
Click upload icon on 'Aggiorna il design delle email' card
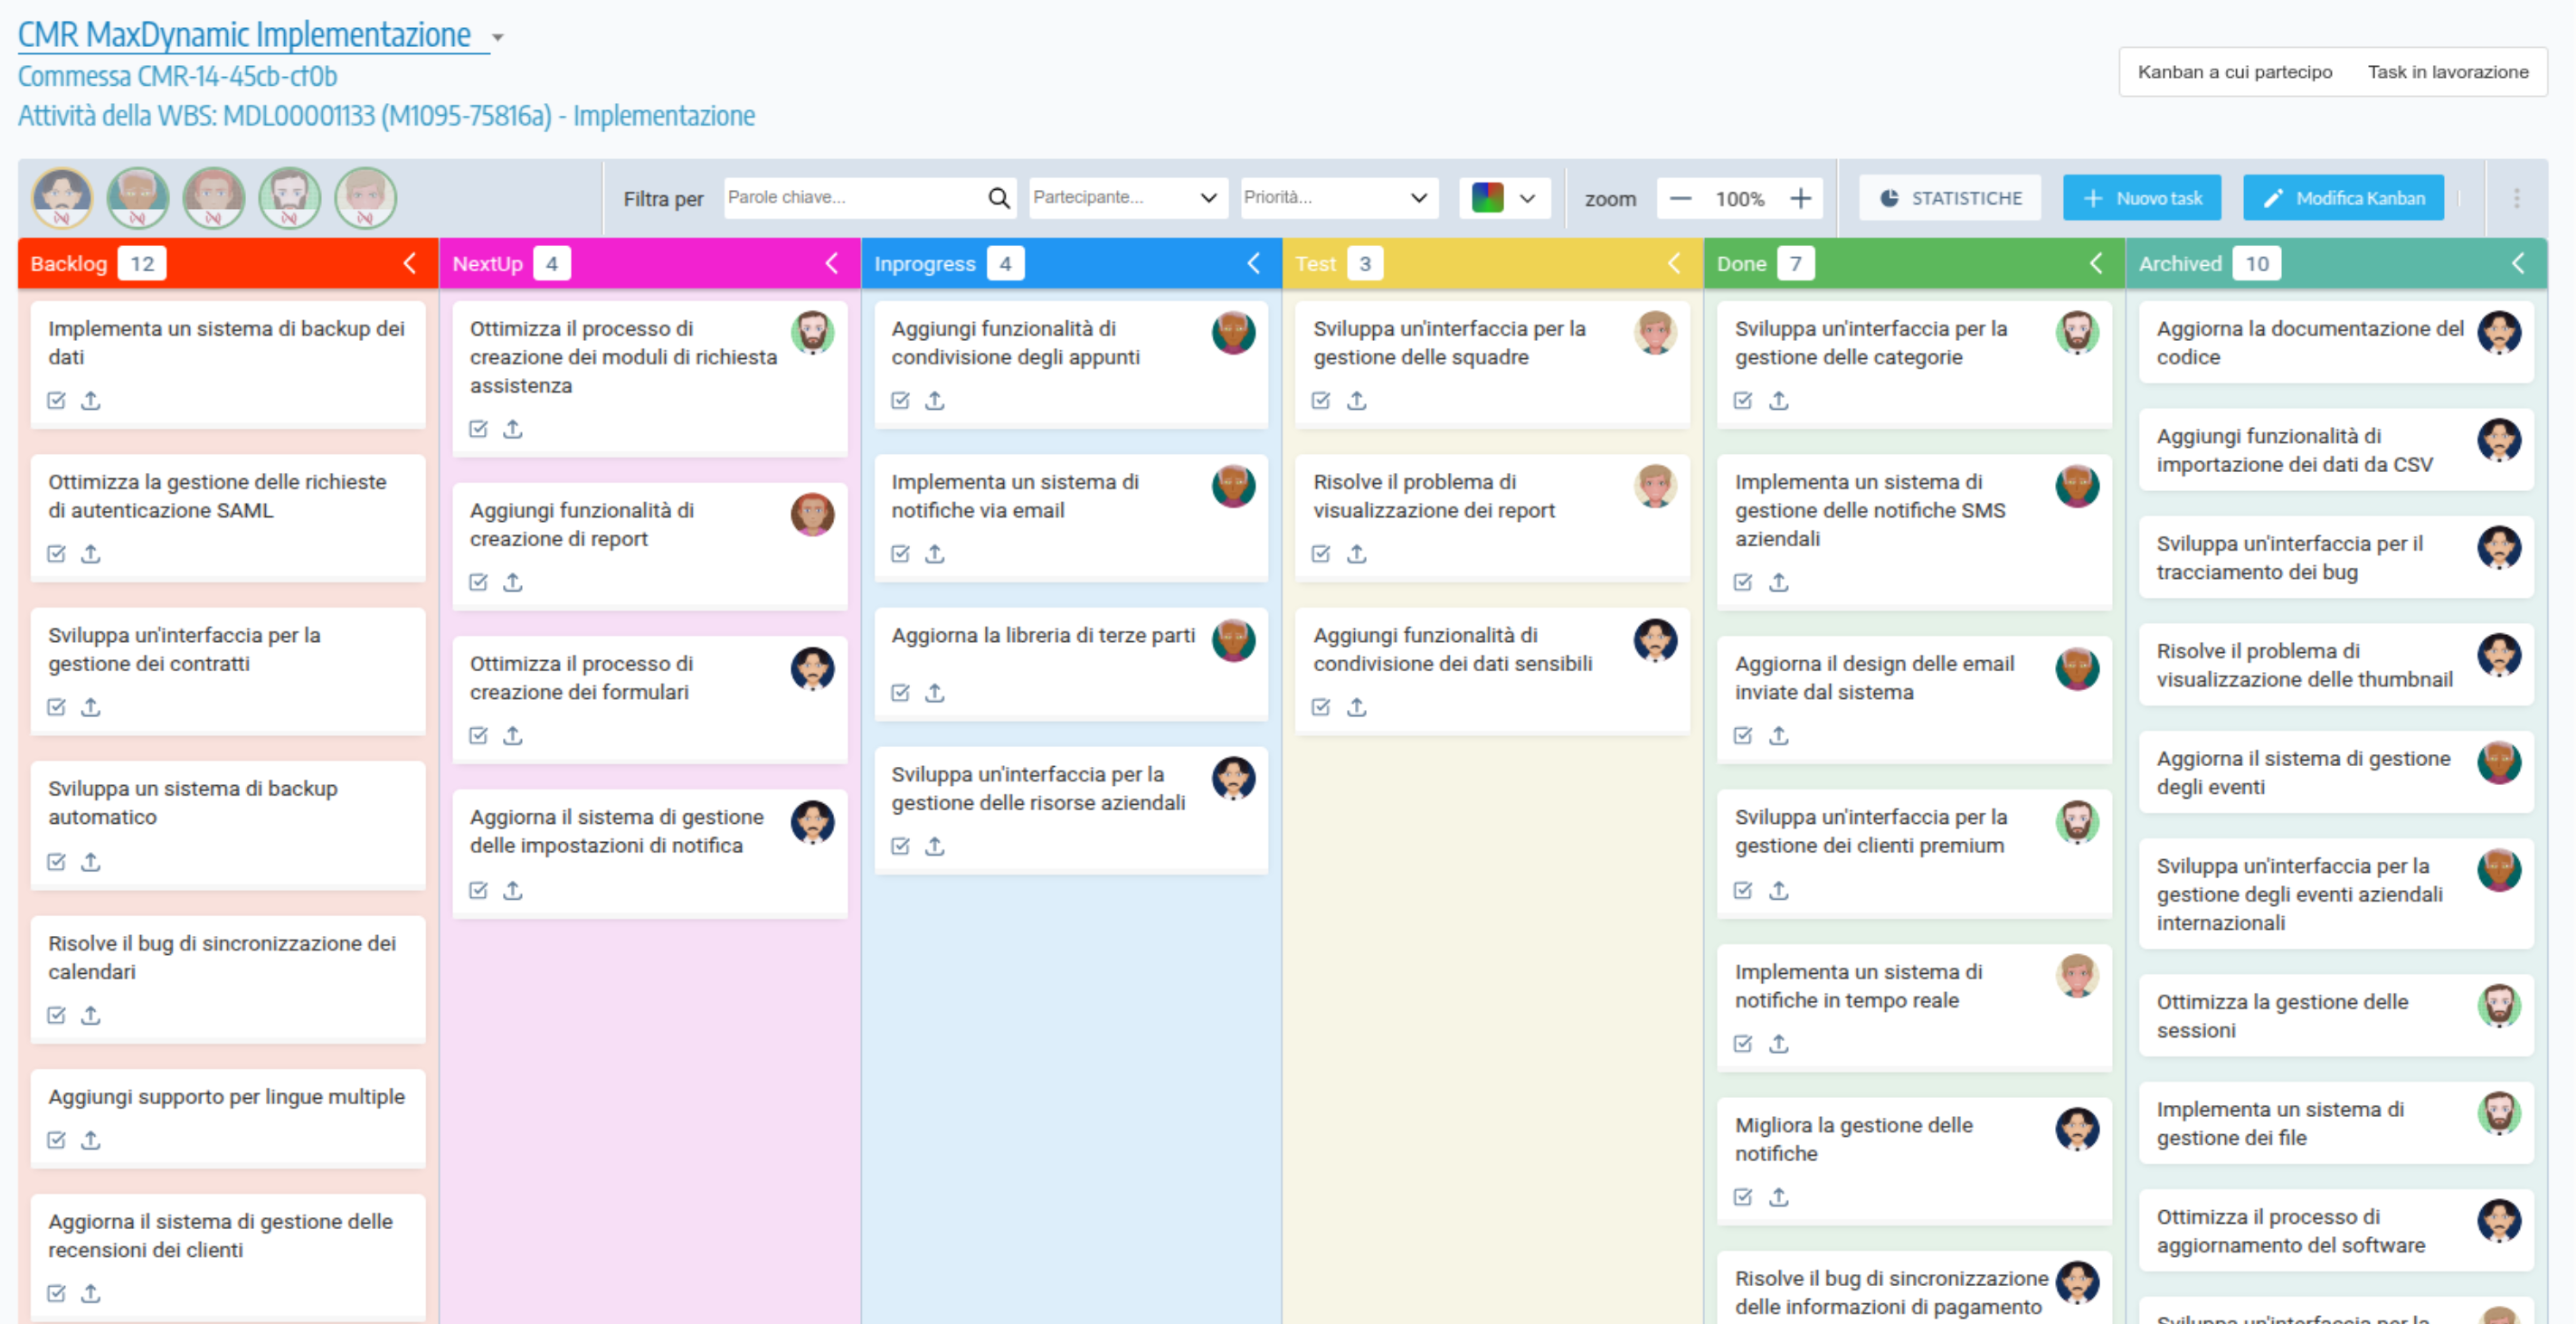tap(1779, 735)
